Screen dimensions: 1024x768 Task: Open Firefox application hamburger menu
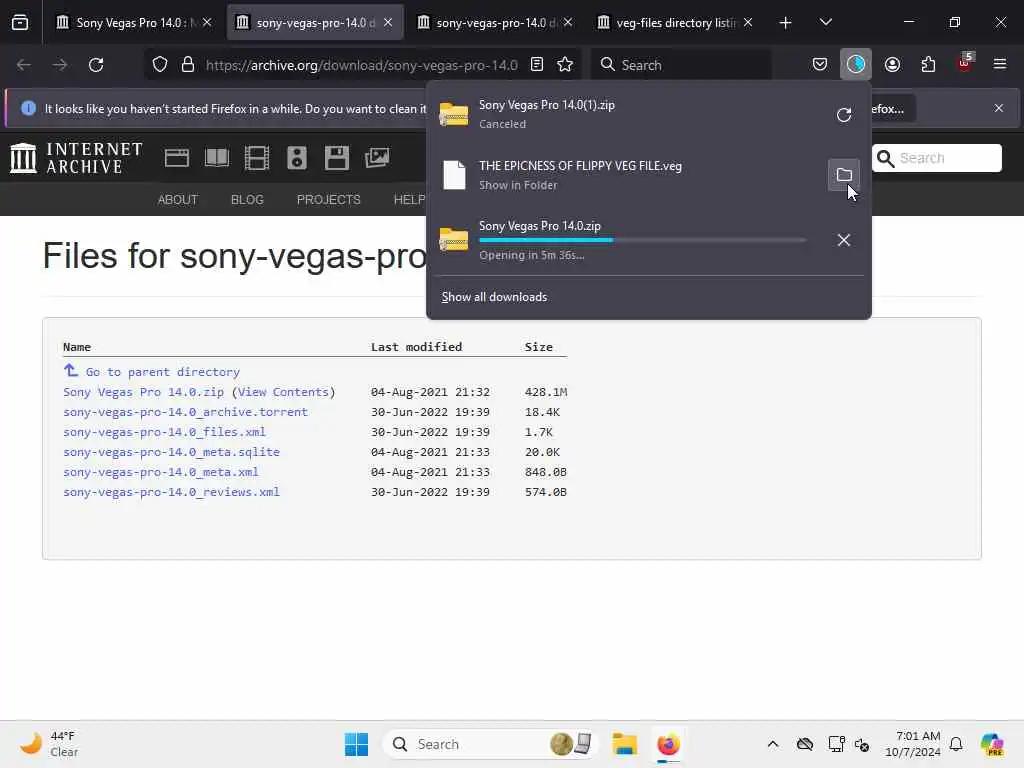[1000, 65]
